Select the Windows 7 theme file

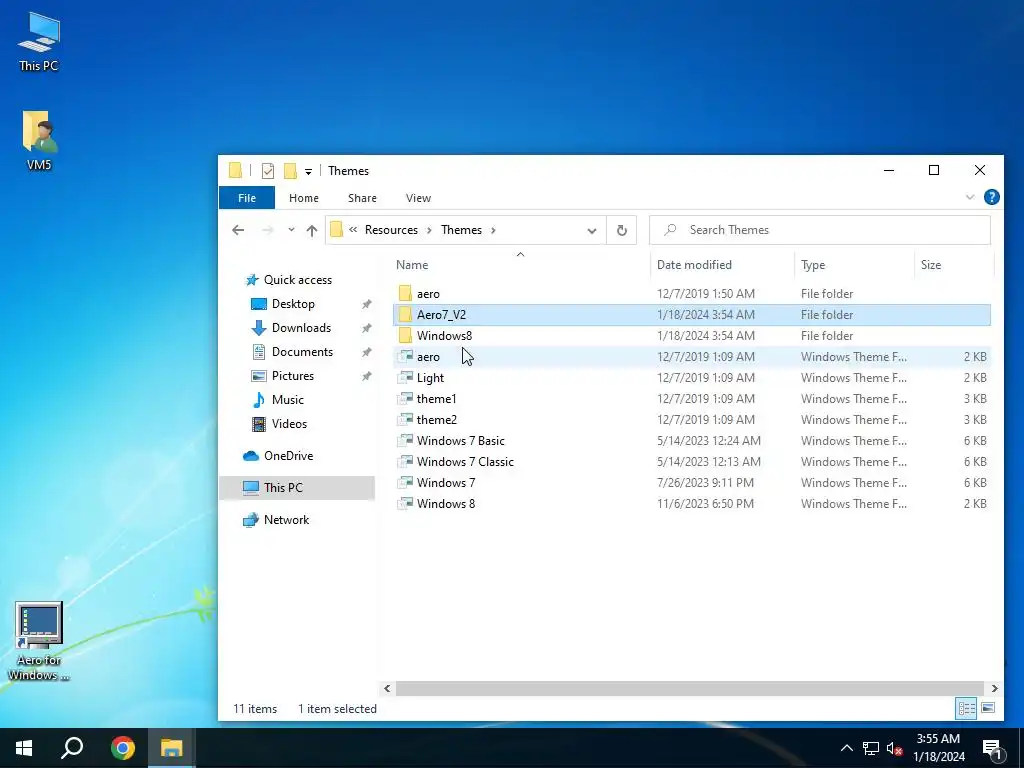(692, 483)
